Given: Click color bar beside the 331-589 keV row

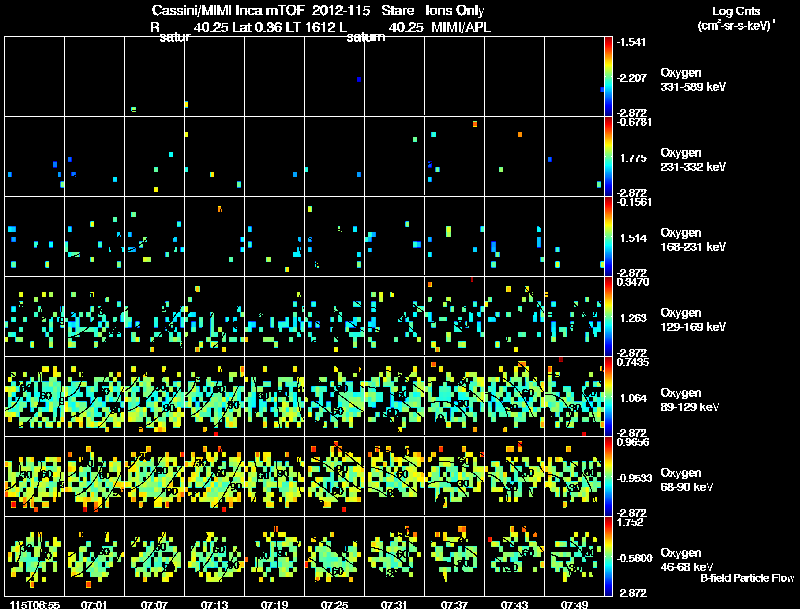Looking at the screenshot, I should click(608, 77).
